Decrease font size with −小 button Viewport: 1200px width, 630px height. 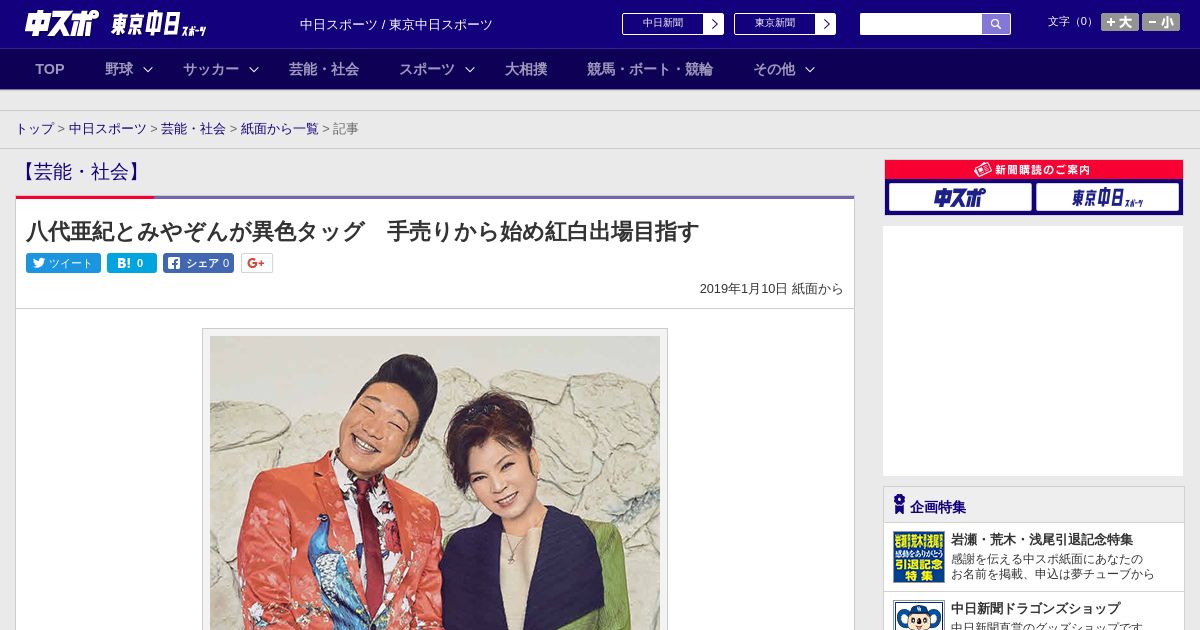[x=1161, y=22]
